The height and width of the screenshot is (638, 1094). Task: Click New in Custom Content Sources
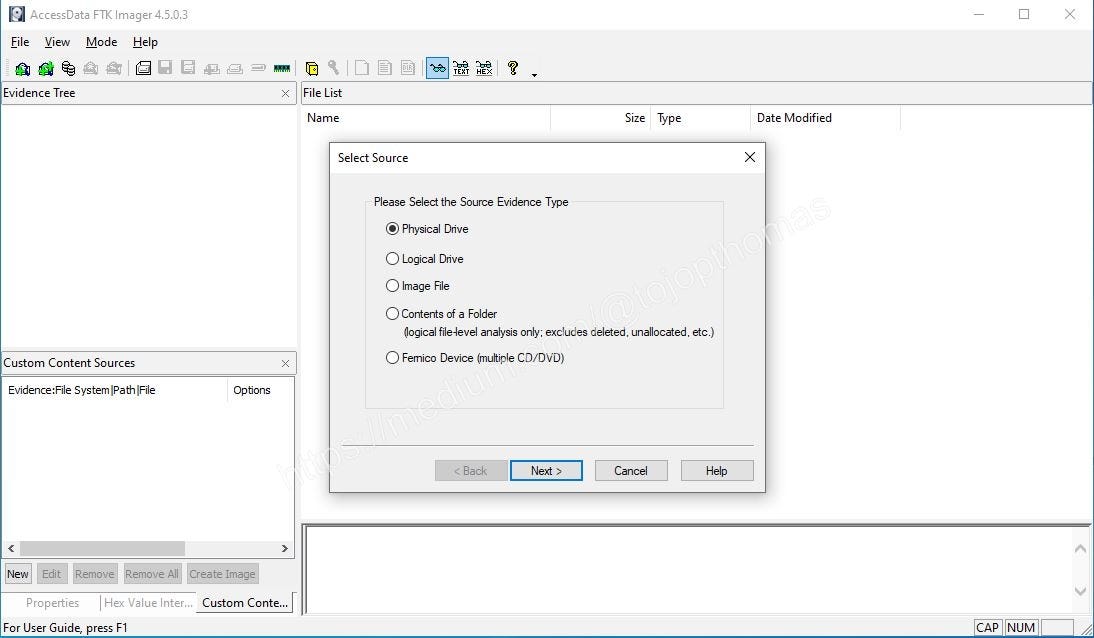click(17, 574)
